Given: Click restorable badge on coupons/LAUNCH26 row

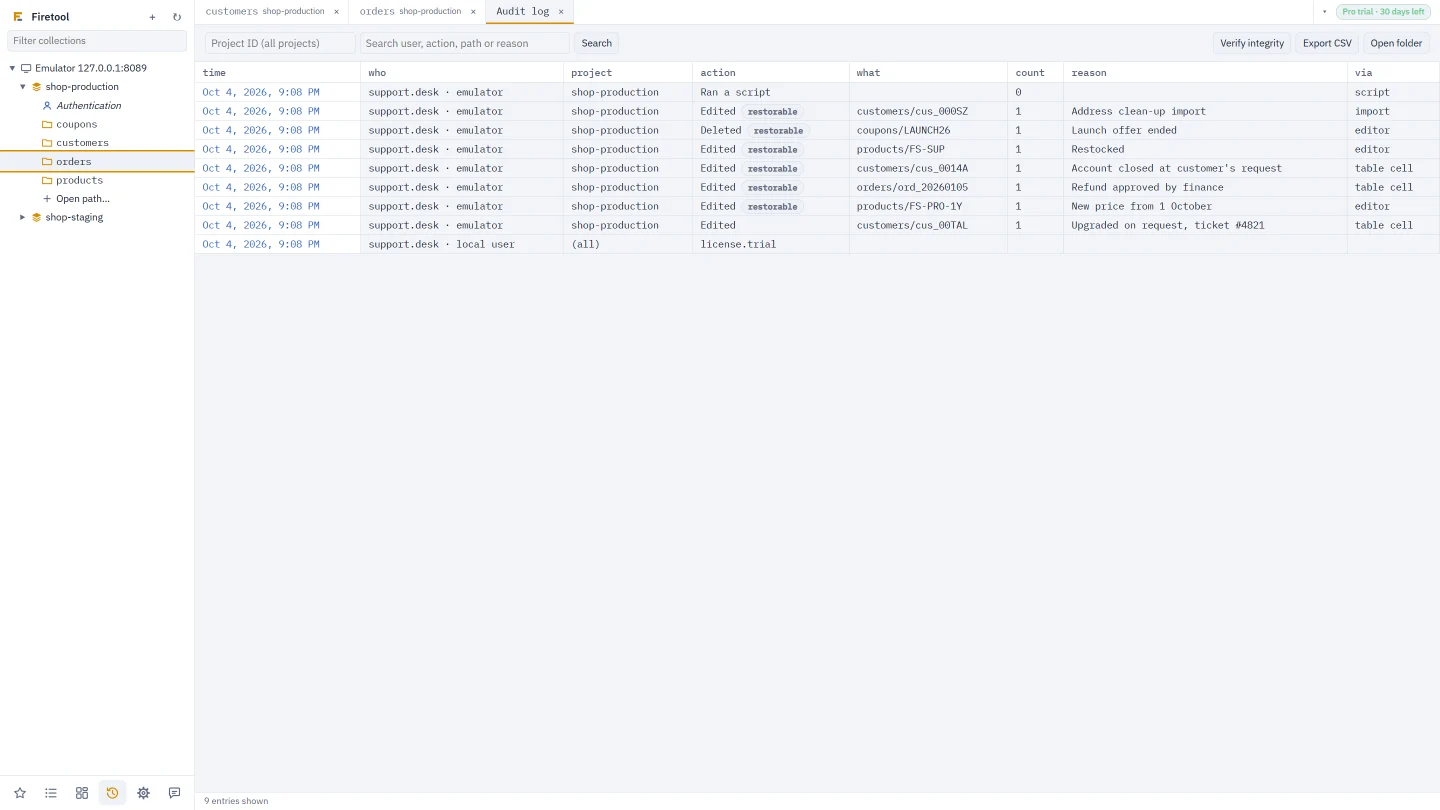Looking at the screenshot, I should click(x=778, y=131).
